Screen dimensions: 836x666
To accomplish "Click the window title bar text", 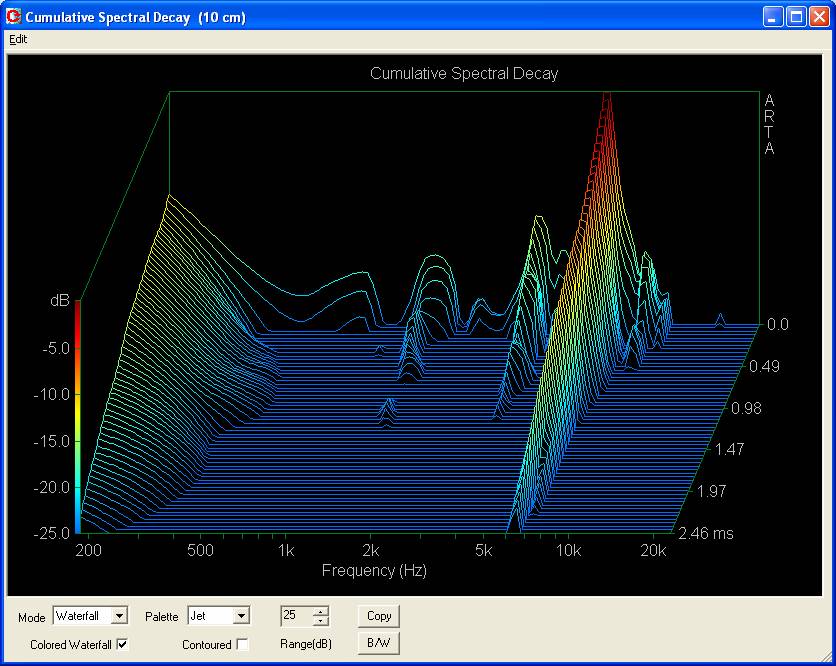I will pyautogui.click(x=135, y=17).
